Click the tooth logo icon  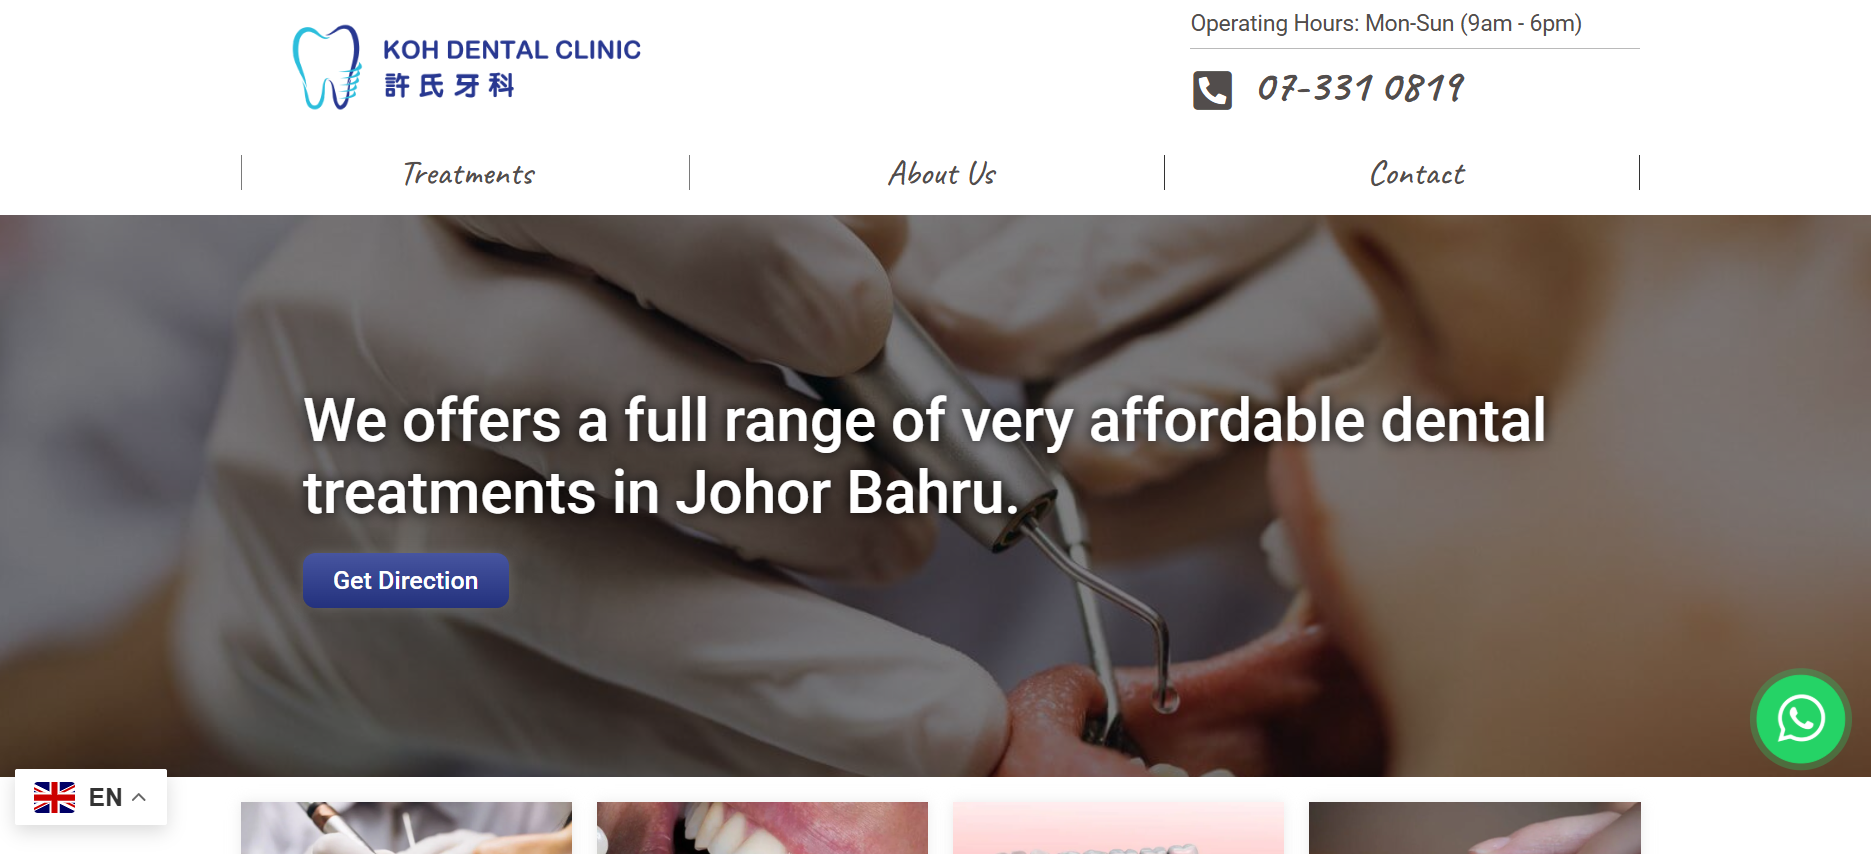[327, 67]
